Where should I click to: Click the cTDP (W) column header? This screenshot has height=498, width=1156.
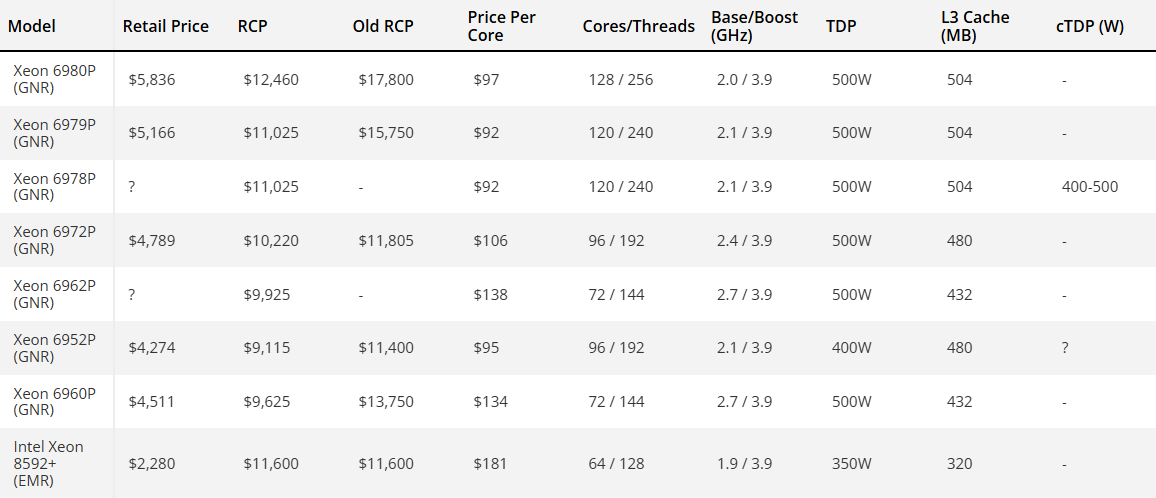click(x=1090, y=26)
